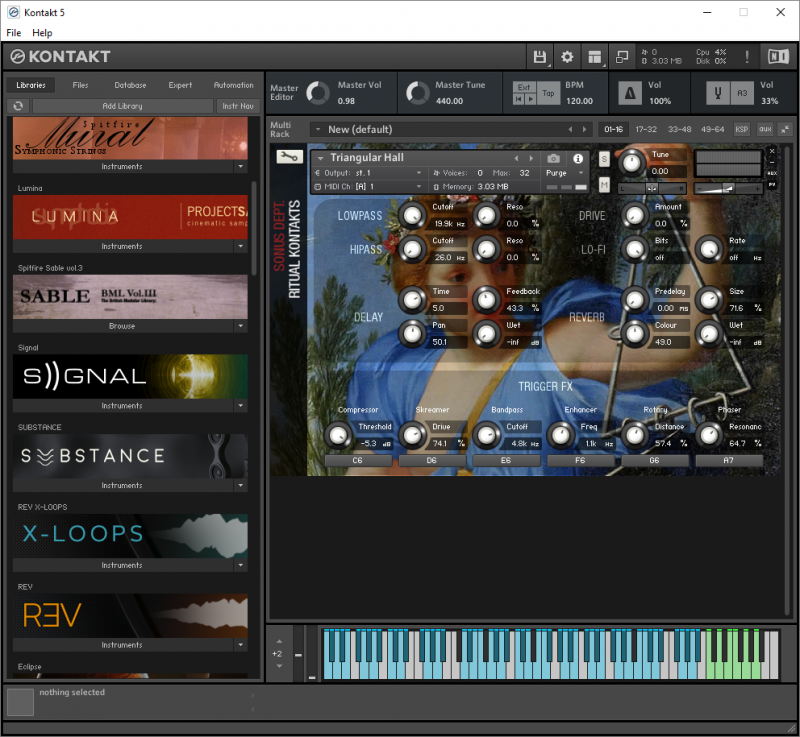Refresh the libraries list
This screenshot has width=800, height=737.
tap(18, 106)
